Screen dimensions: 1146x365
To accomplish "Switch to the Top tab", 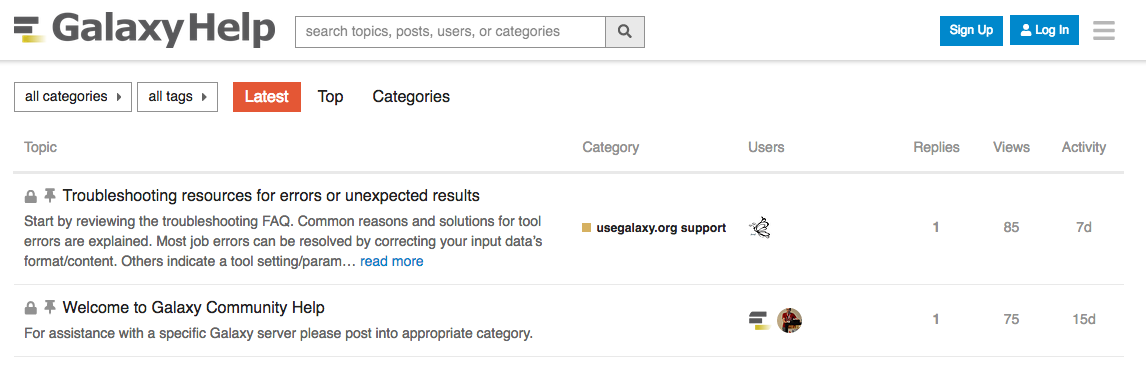I will tap(330, 97).
